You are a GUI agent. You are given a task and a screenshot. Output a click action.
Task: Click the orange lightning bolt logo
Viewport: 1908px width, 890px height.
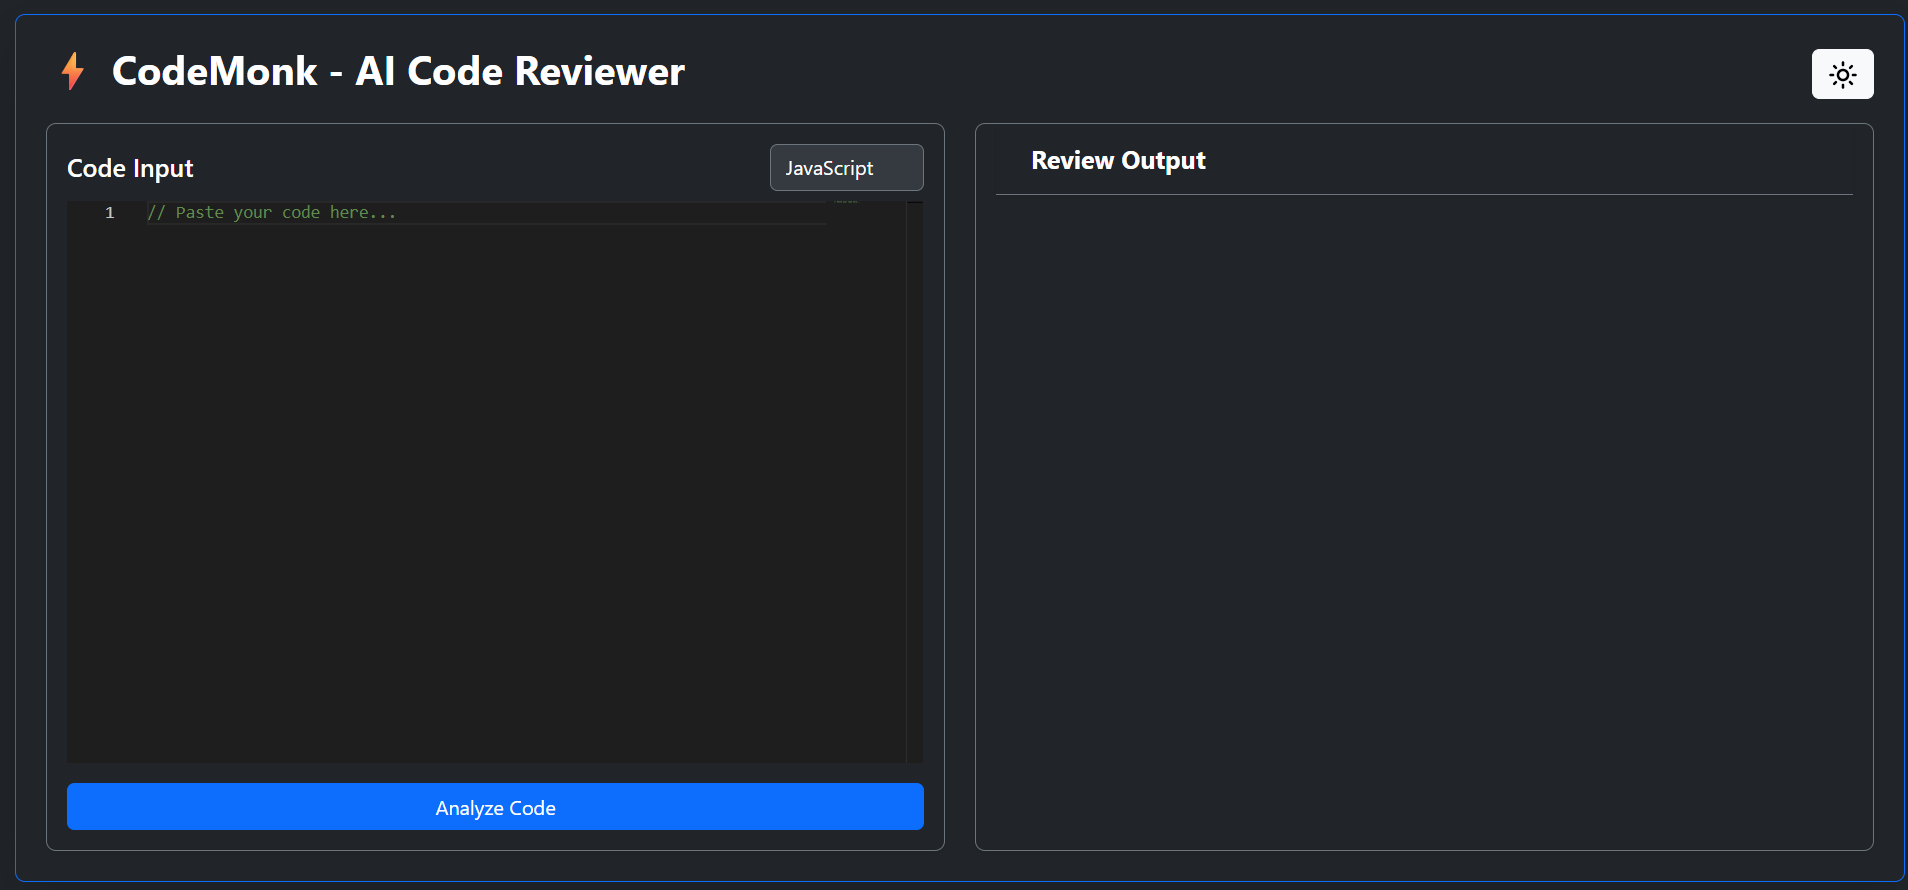[72, 71]
